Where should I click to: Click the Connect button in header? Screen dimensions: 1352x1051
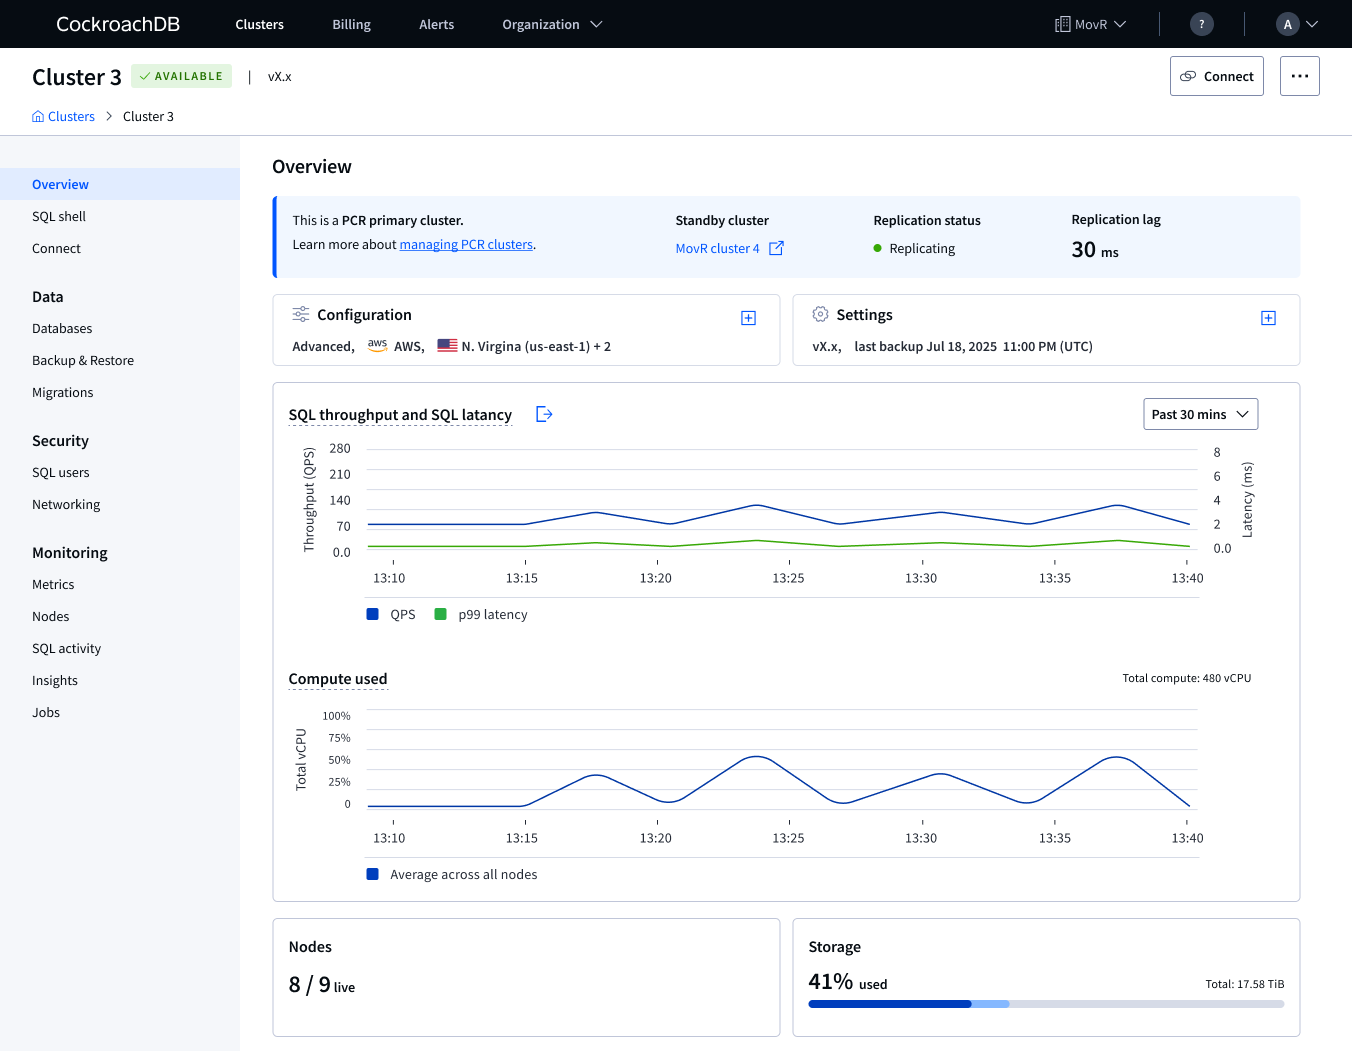1217,76
